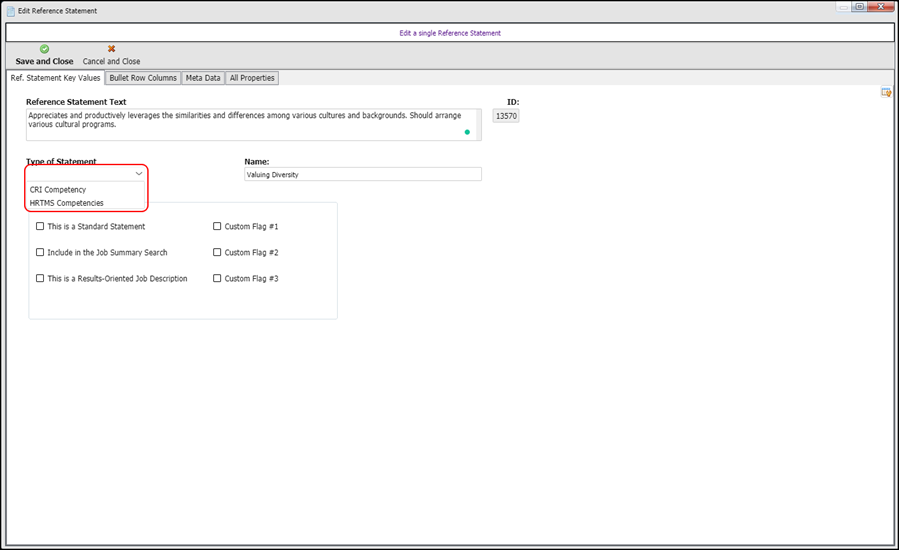Tick the Custom Flag #2 checkbox
This screenshot has width=899, height=550.
tap(217, 252)
